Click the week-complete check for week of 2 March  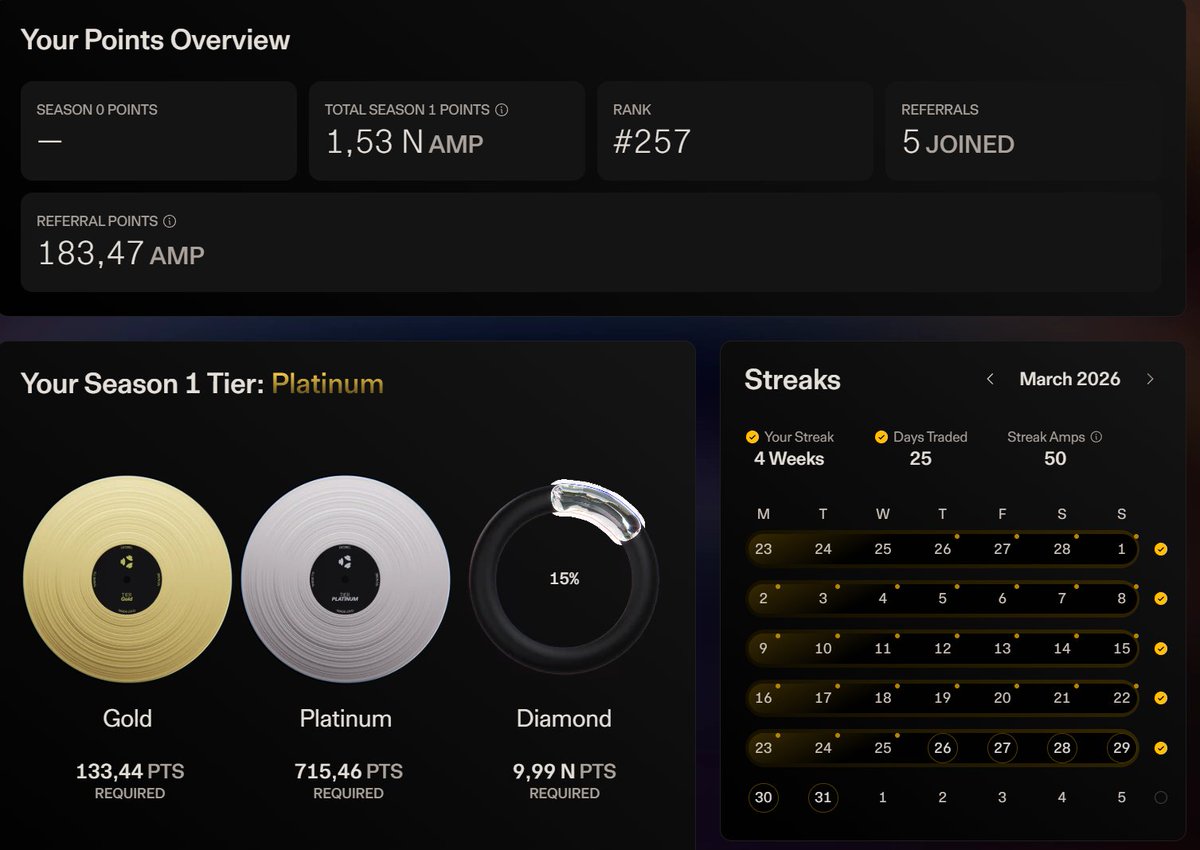click(x=1160, y=599)
